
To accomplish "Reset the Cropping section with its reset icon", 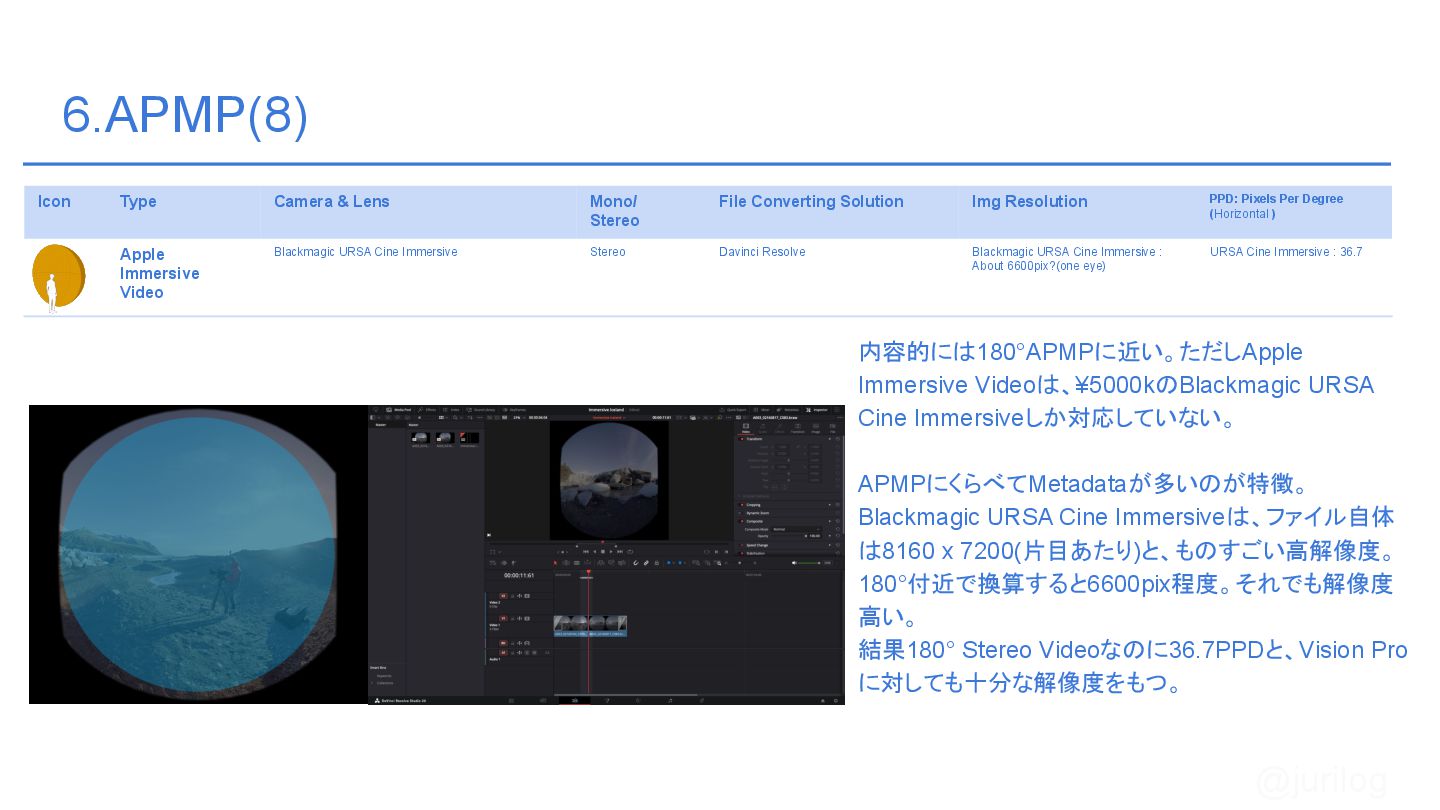I will point(838,505).
